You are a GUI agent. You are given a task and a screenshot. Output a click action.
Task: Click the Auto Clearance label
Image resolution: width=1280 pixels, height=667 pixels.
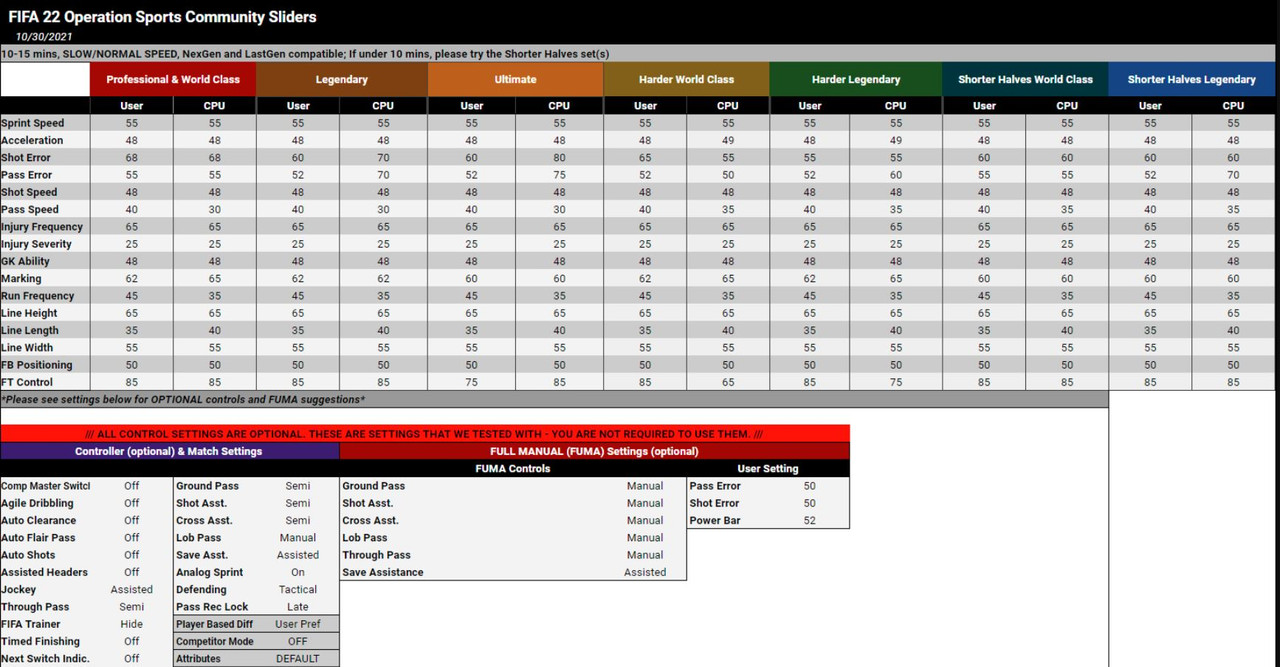[x=39, y=520]
